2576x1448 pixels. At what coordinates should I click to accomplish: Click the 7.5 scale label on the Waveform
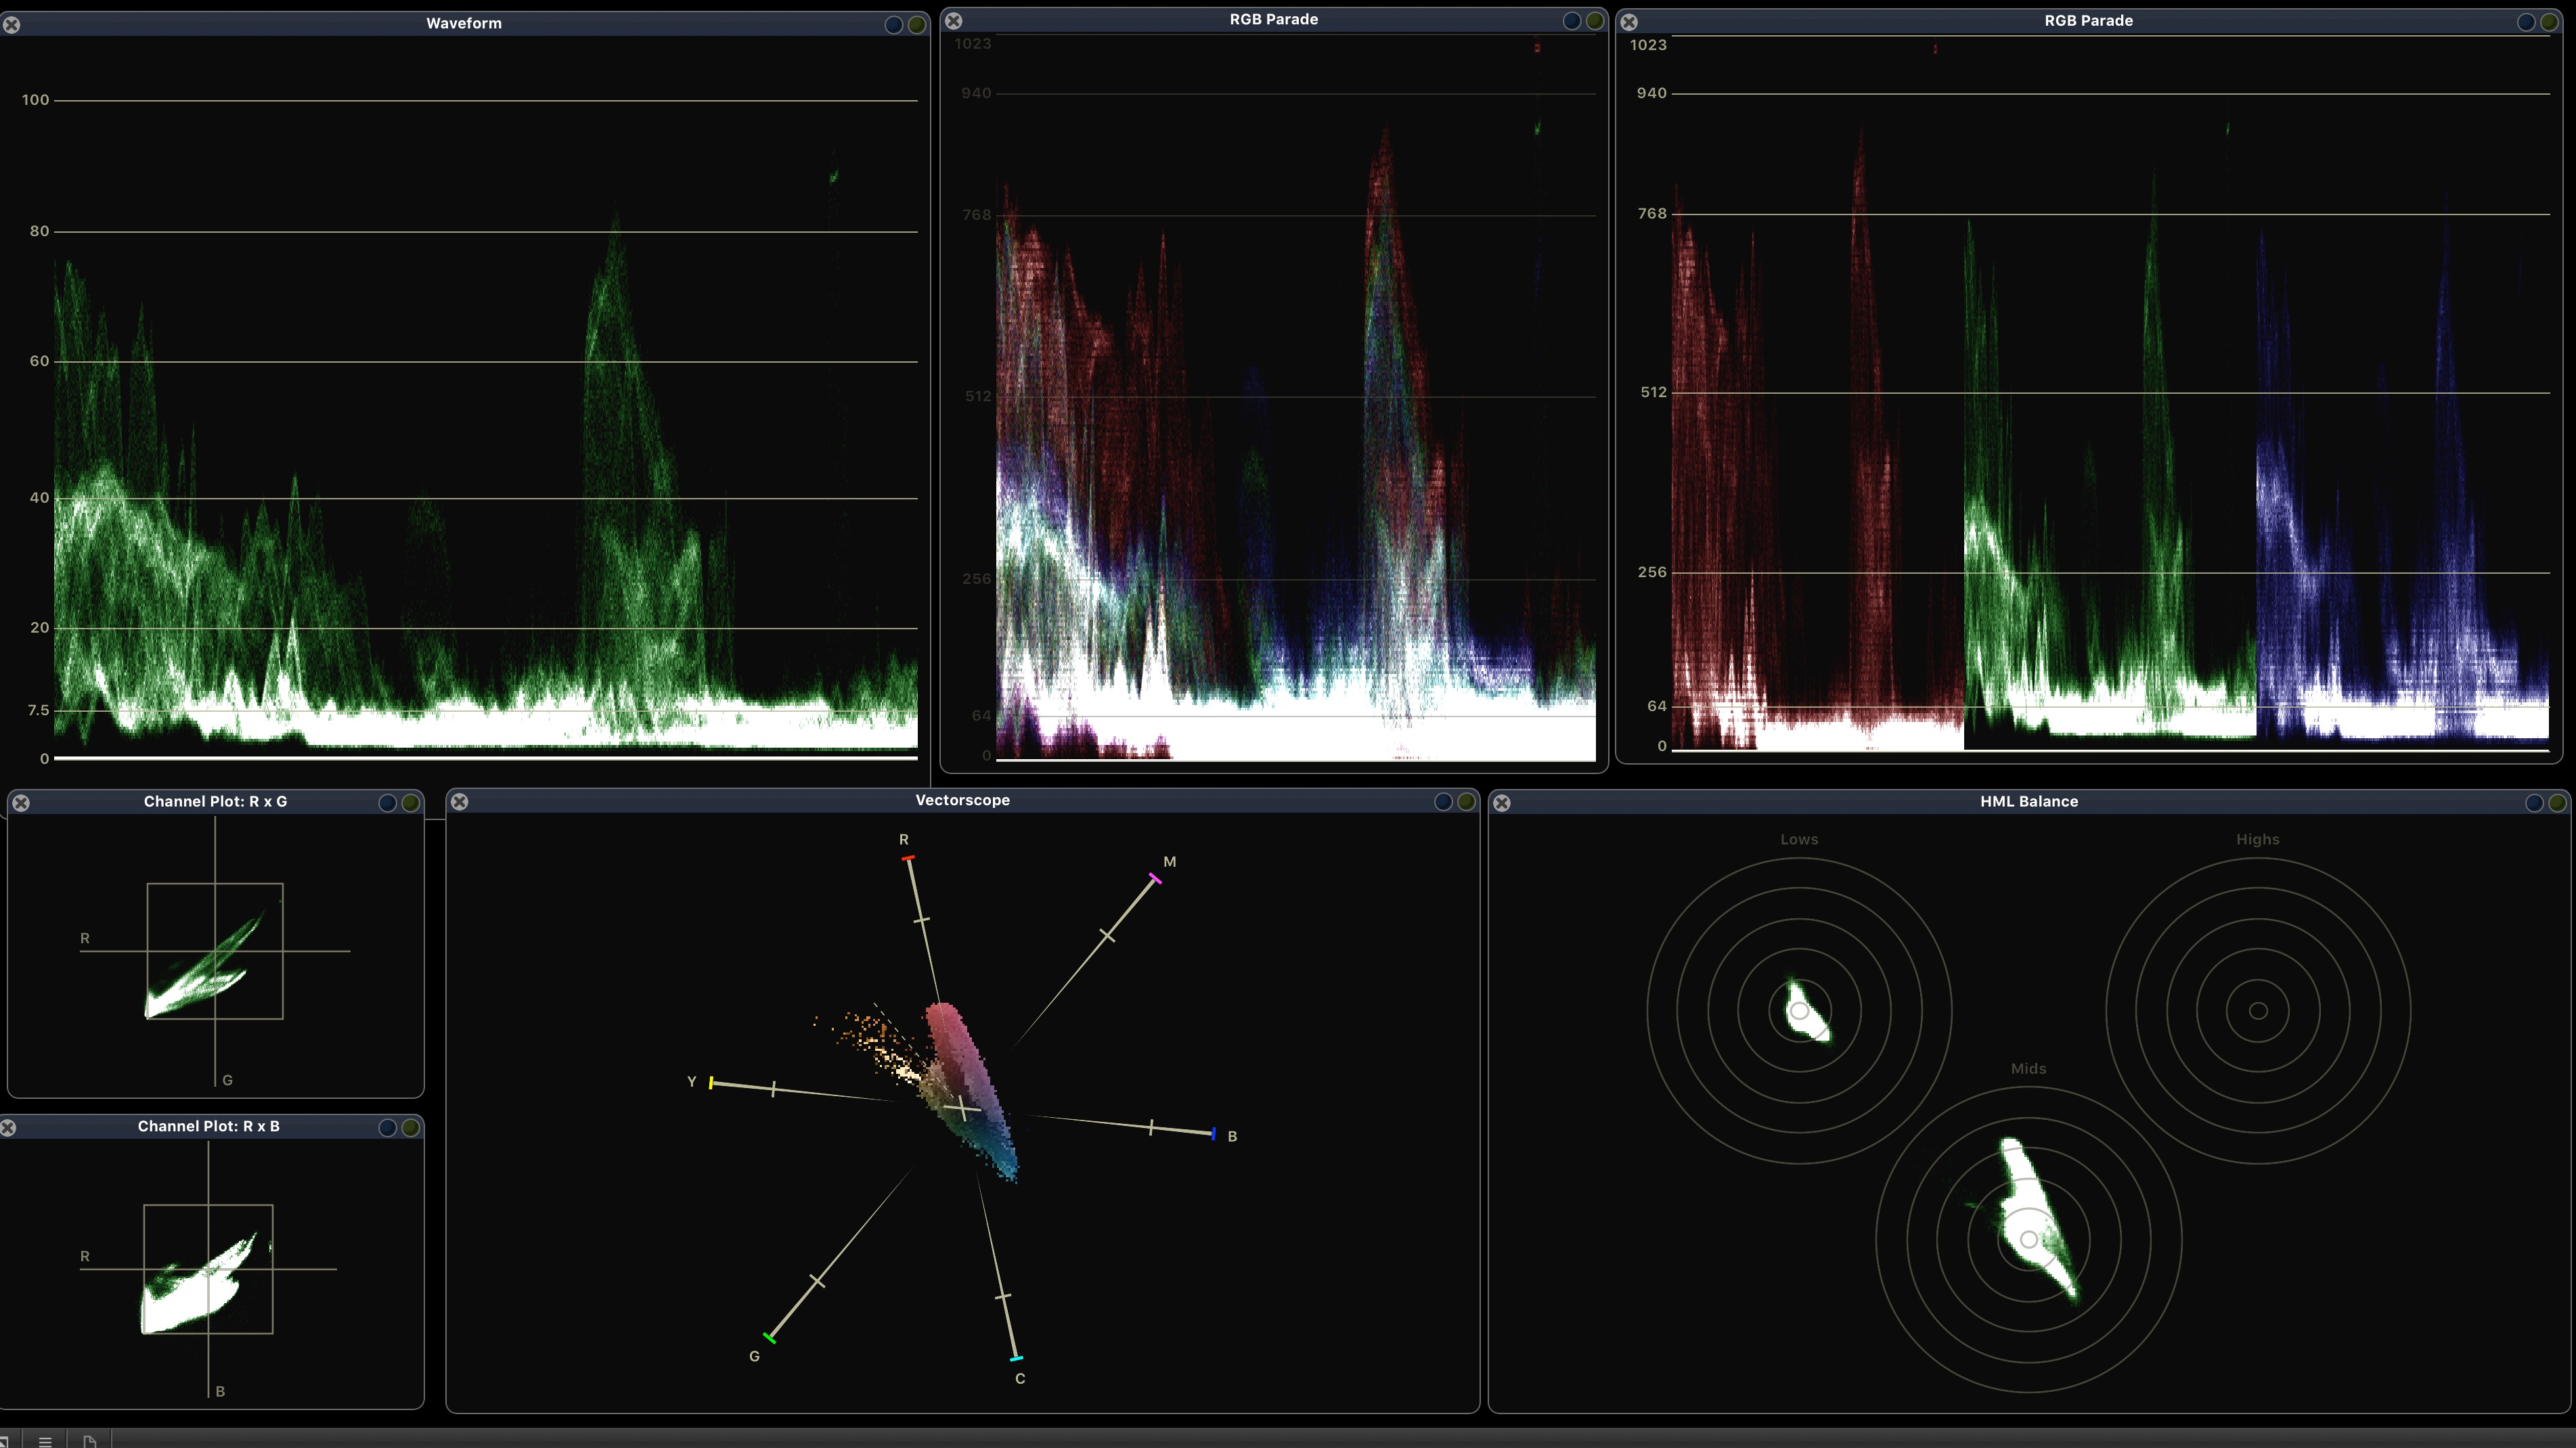38,710
